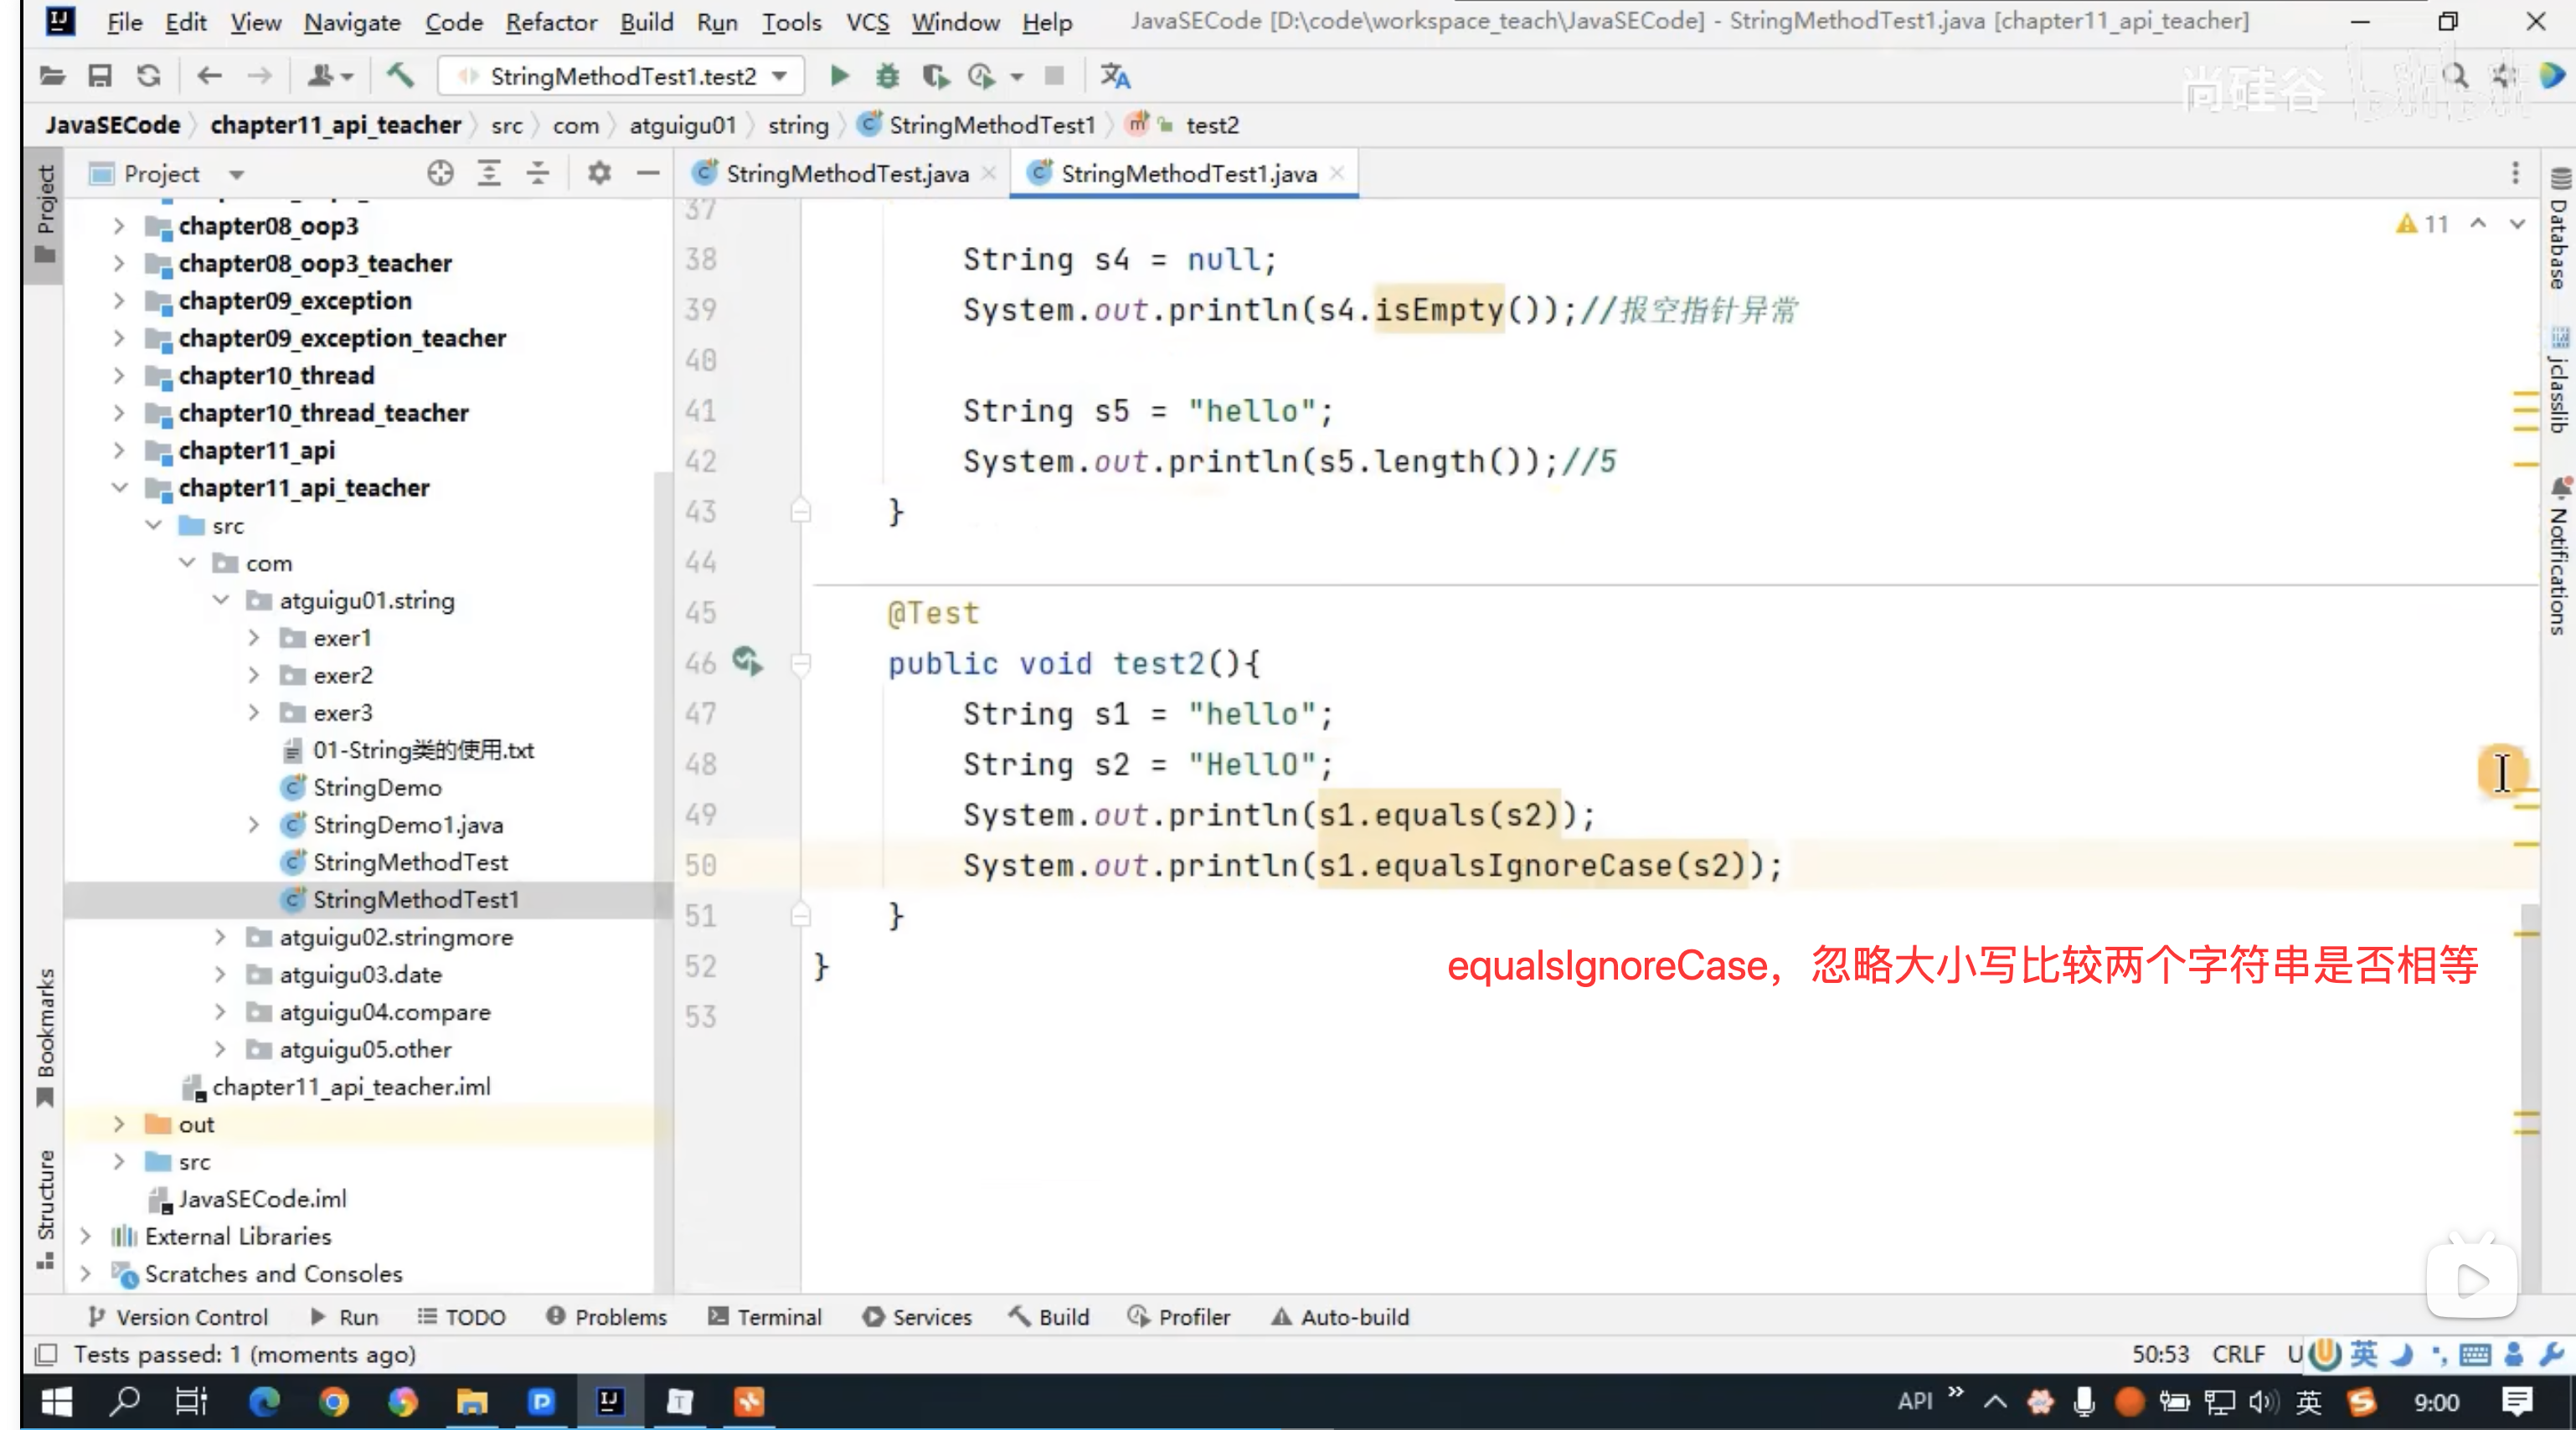2576x1430 pixels.
Task: Open Project panel settings gear
Action: (x=599, y=174)
